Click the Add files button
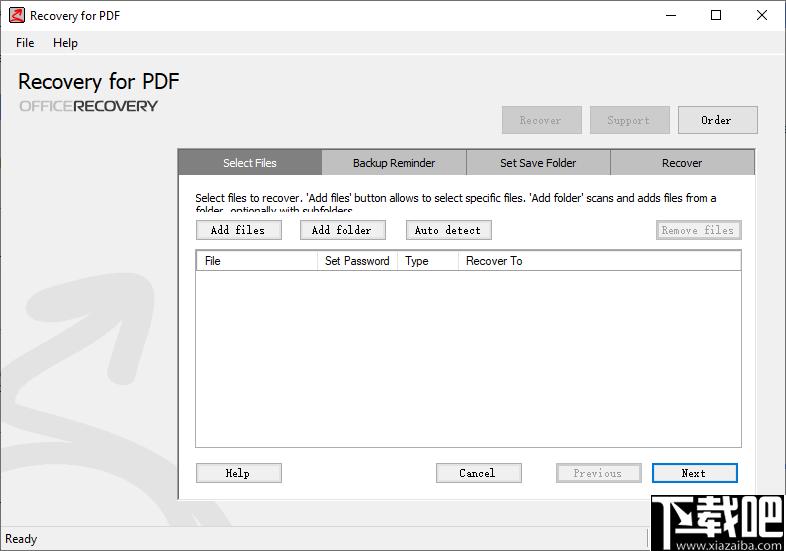 [x=239, y=230]
